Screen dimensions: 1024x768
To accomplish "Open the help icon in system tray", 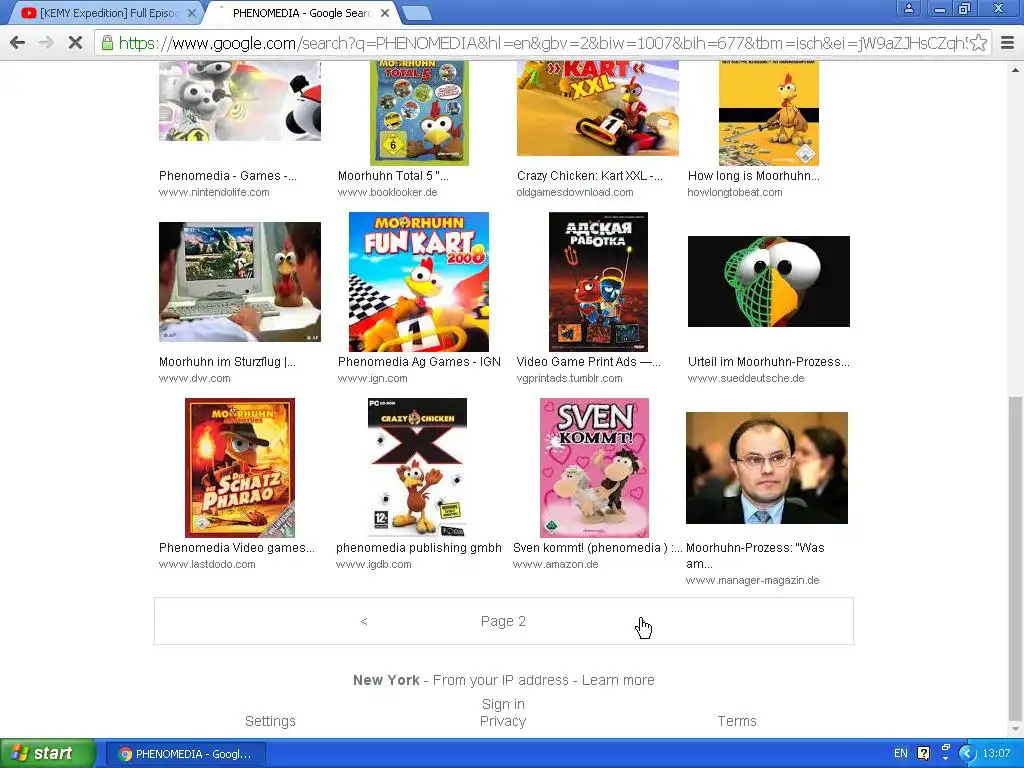I will (923, 753).
